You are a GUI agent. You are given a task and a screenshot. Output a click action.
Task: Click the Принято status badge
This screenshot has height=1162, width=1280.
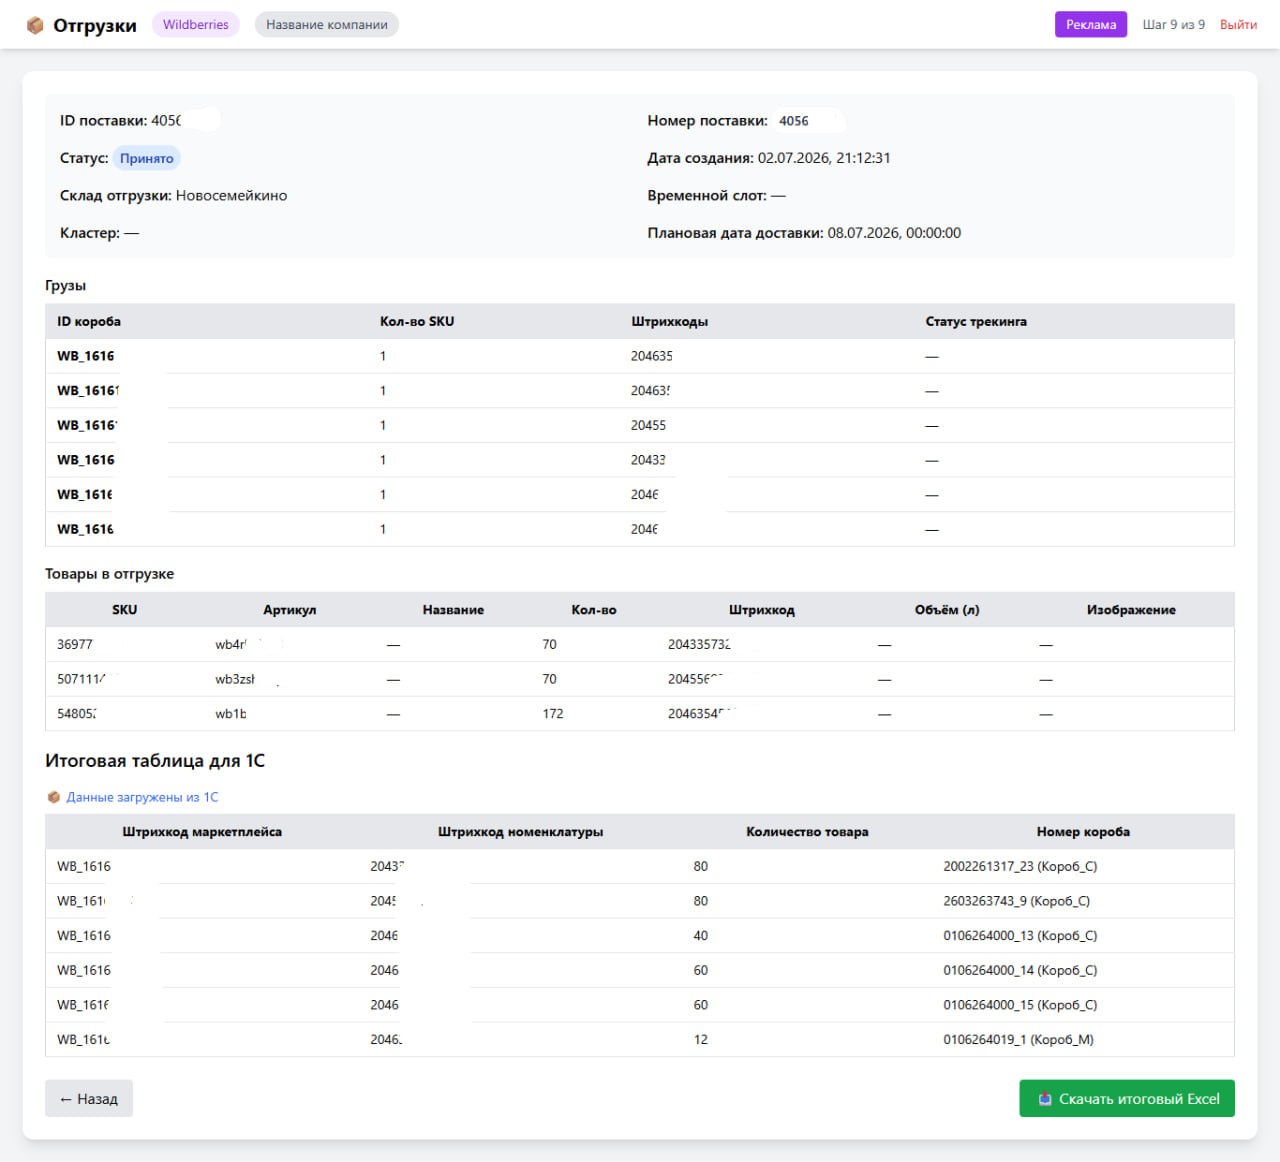(x=147, y=158)
